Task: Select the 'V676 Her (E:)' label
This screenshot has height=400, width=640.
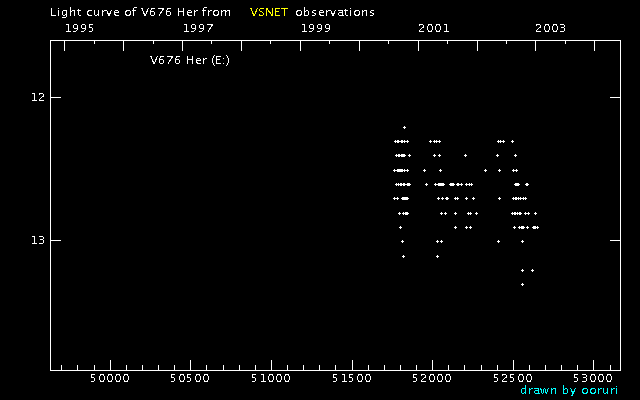Action: tap(190, 60)
